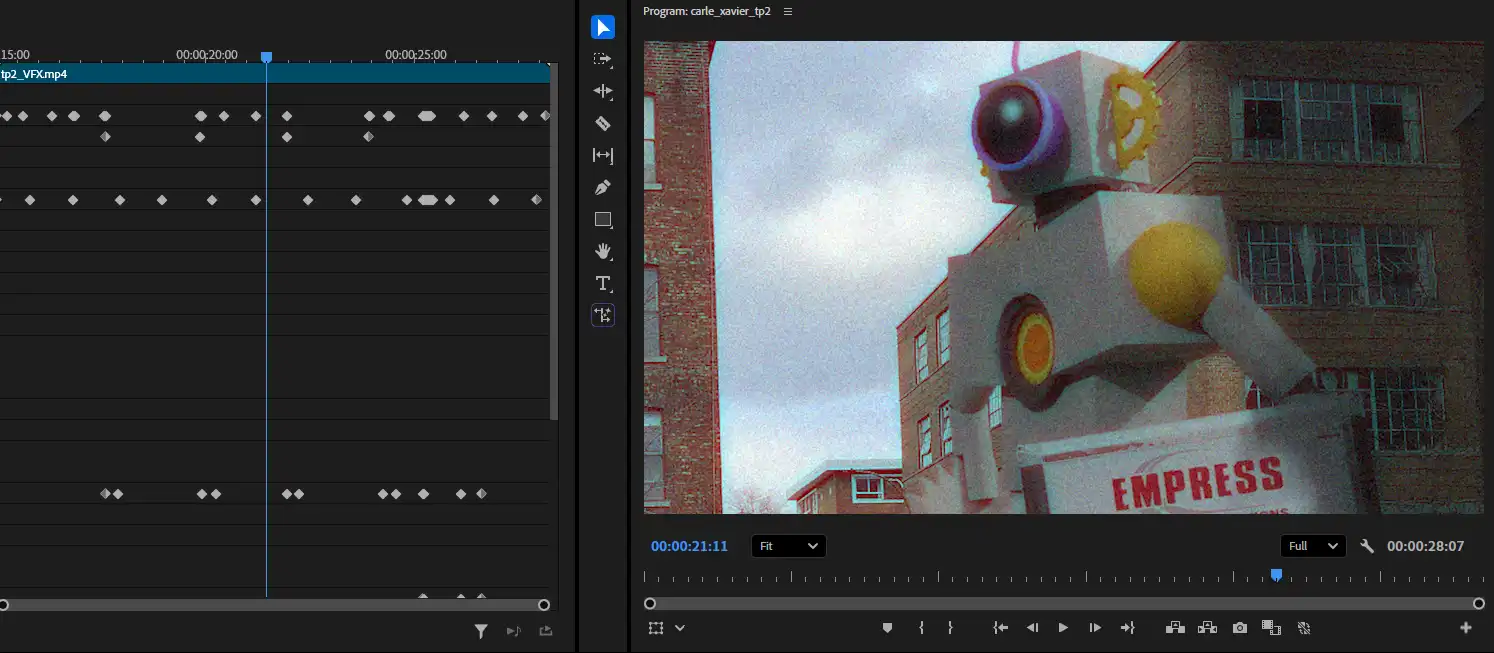1494x653 pixels.
Task: Open the Fit zoom level dropdown
Action: (x=788, y=546)
